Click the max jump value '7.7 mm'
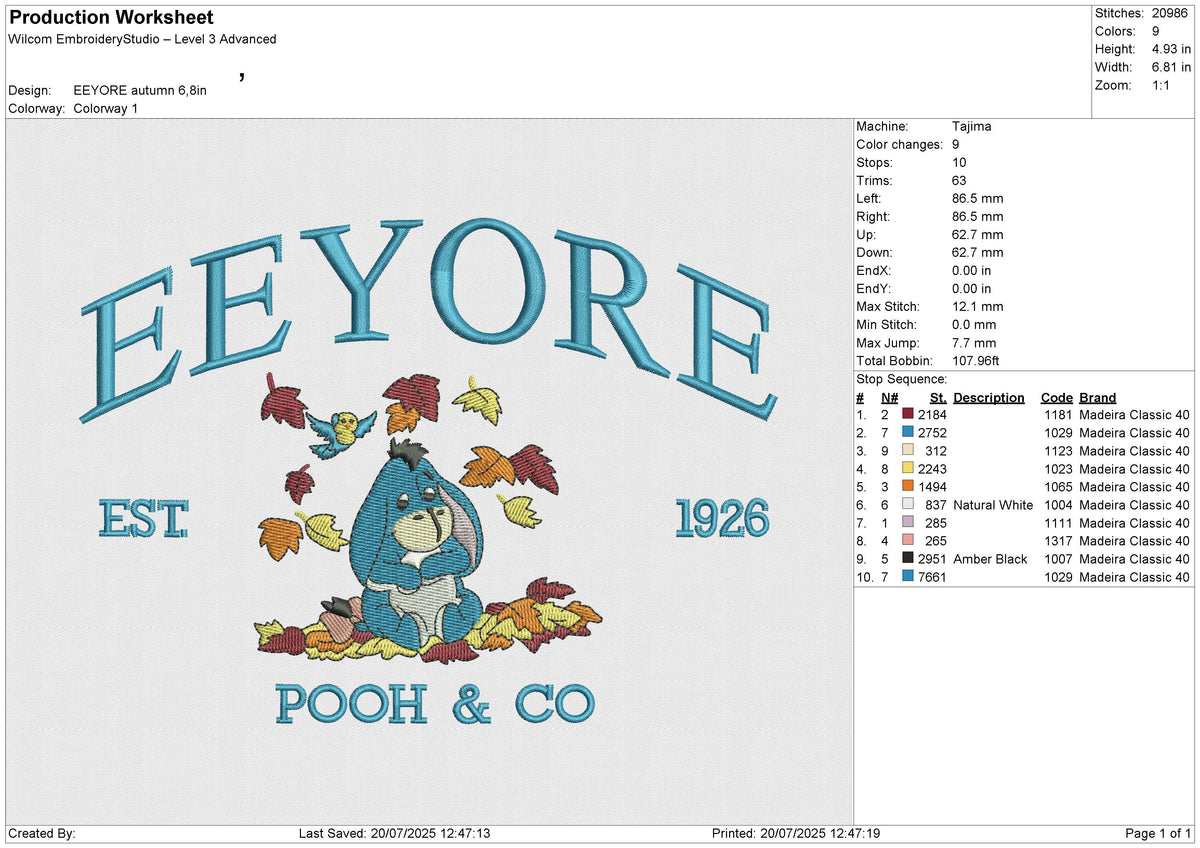The image size is (1200, 848). [x=975, y=343]
